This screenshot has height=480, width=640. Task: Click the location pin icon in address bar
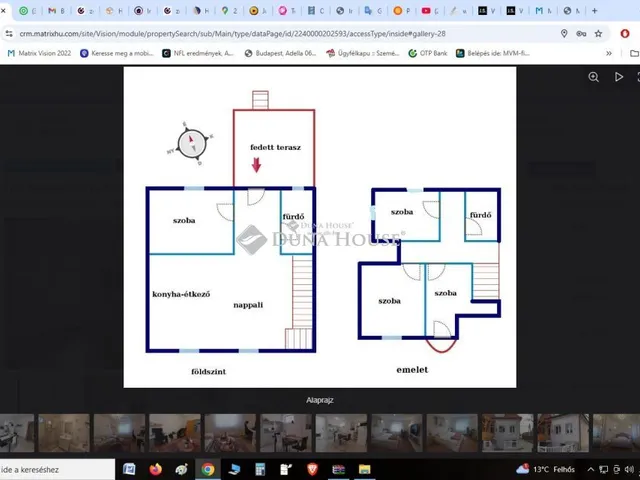565,33
